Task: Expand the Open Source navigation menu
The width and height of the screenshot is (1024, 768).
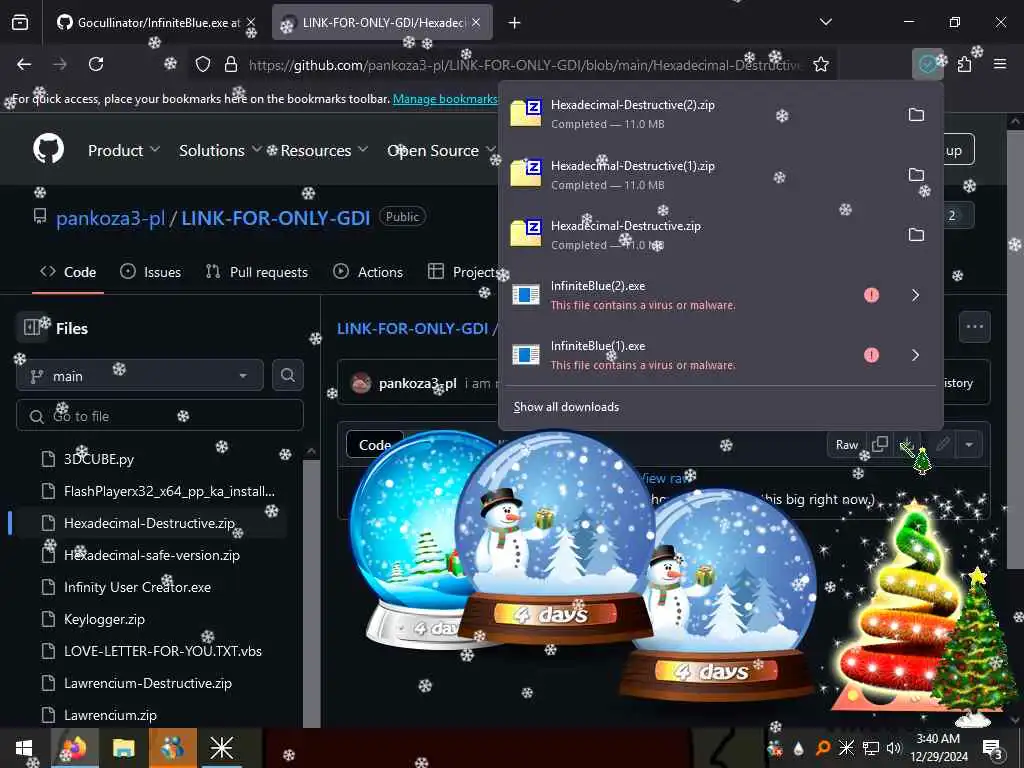Action: [441, 150]
